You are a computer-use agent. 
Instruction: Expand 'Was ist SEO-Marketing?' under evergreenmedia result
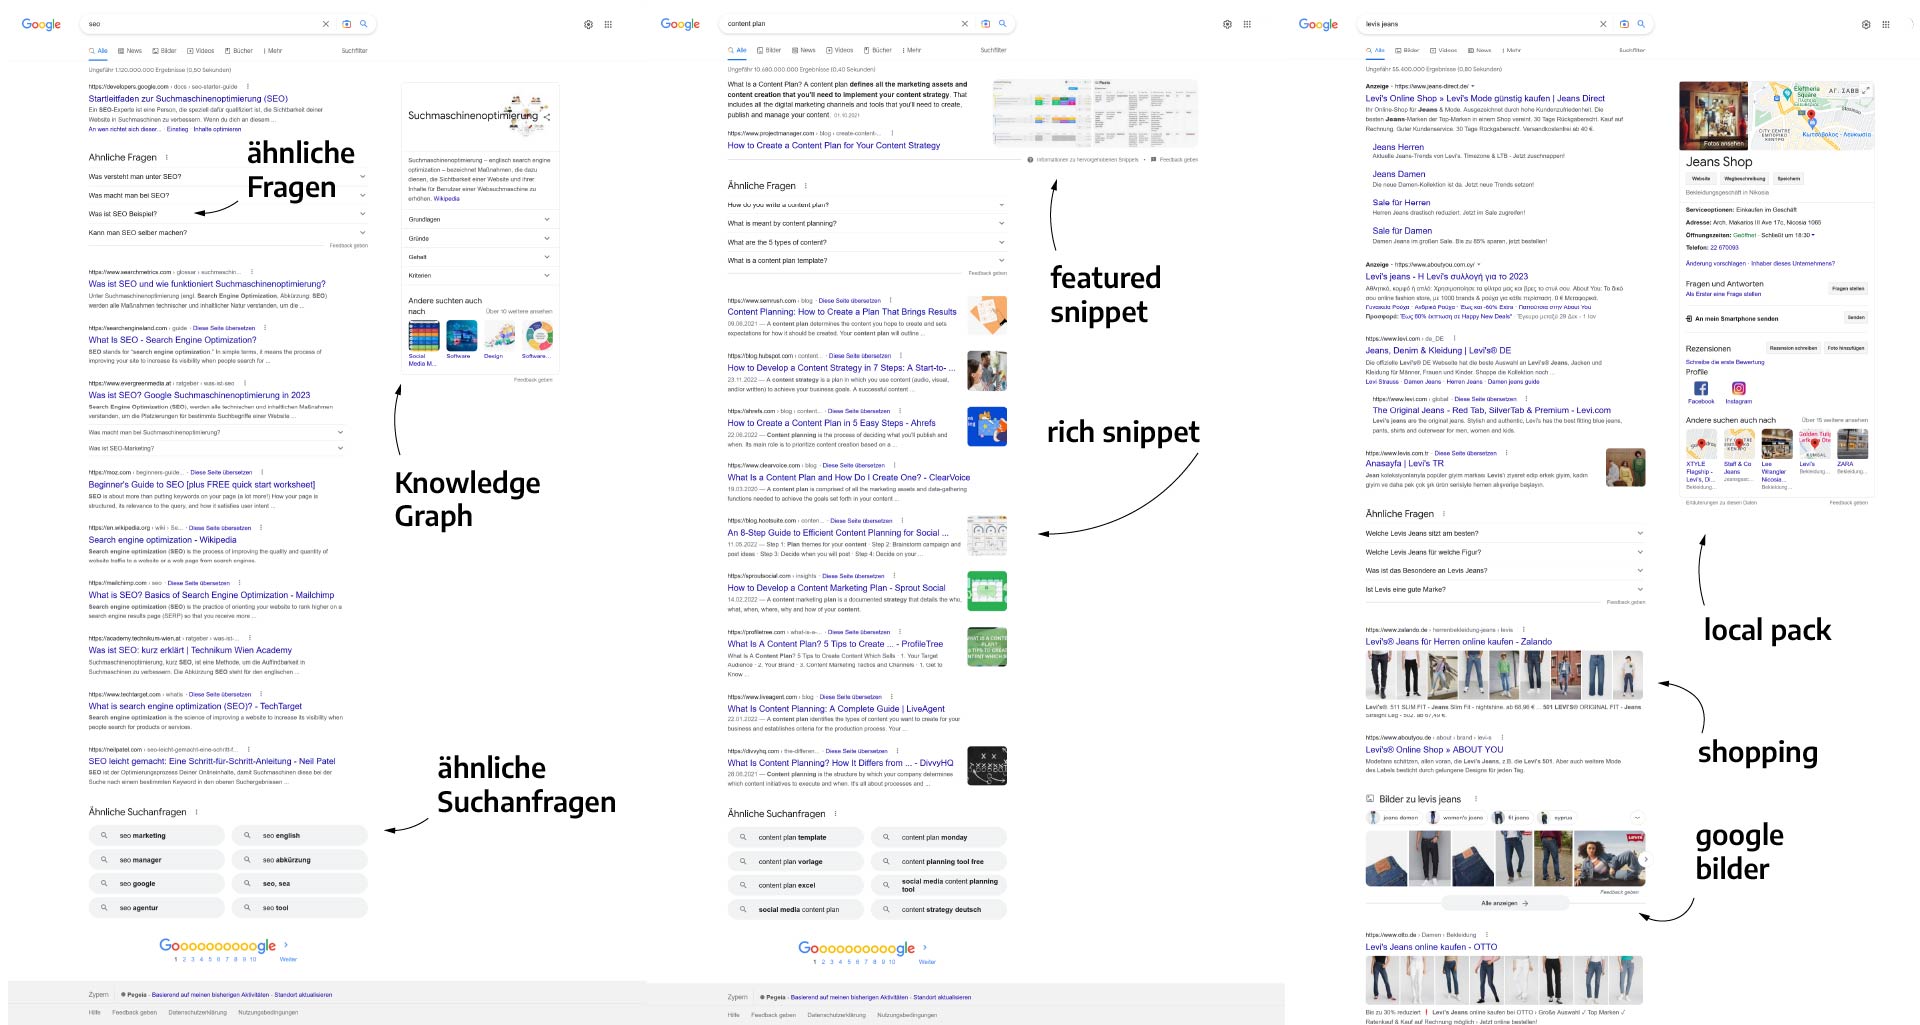tap(216, 449)
